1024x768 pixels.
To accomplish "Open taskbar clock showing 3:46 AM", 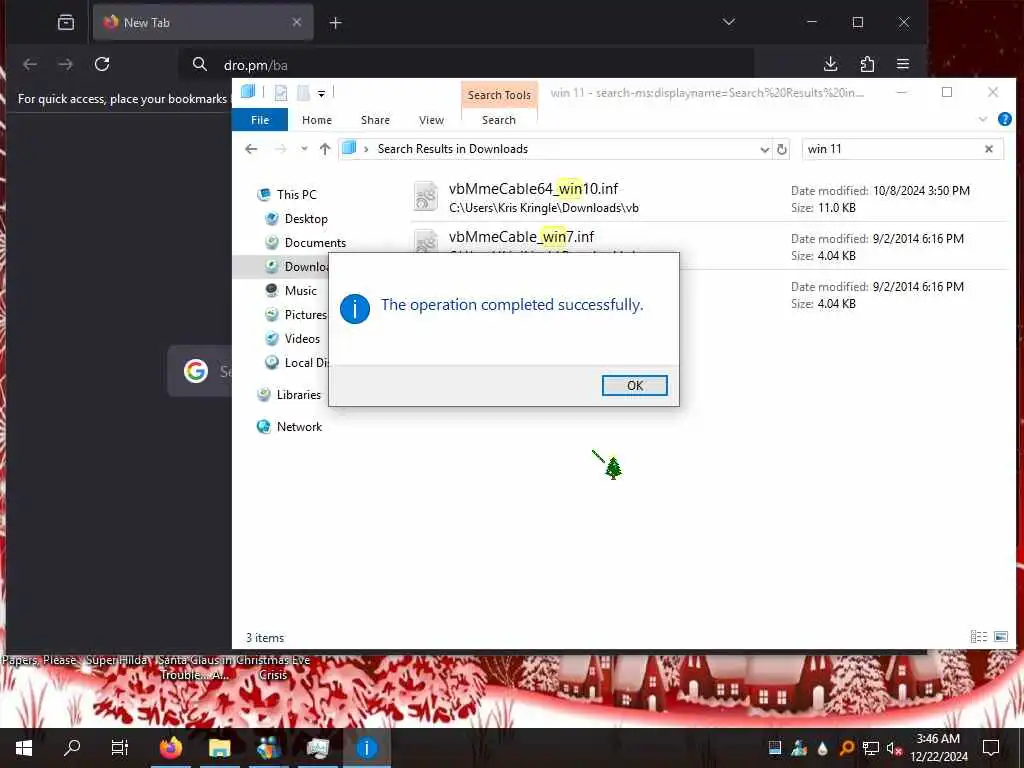I will pos(938,748).
